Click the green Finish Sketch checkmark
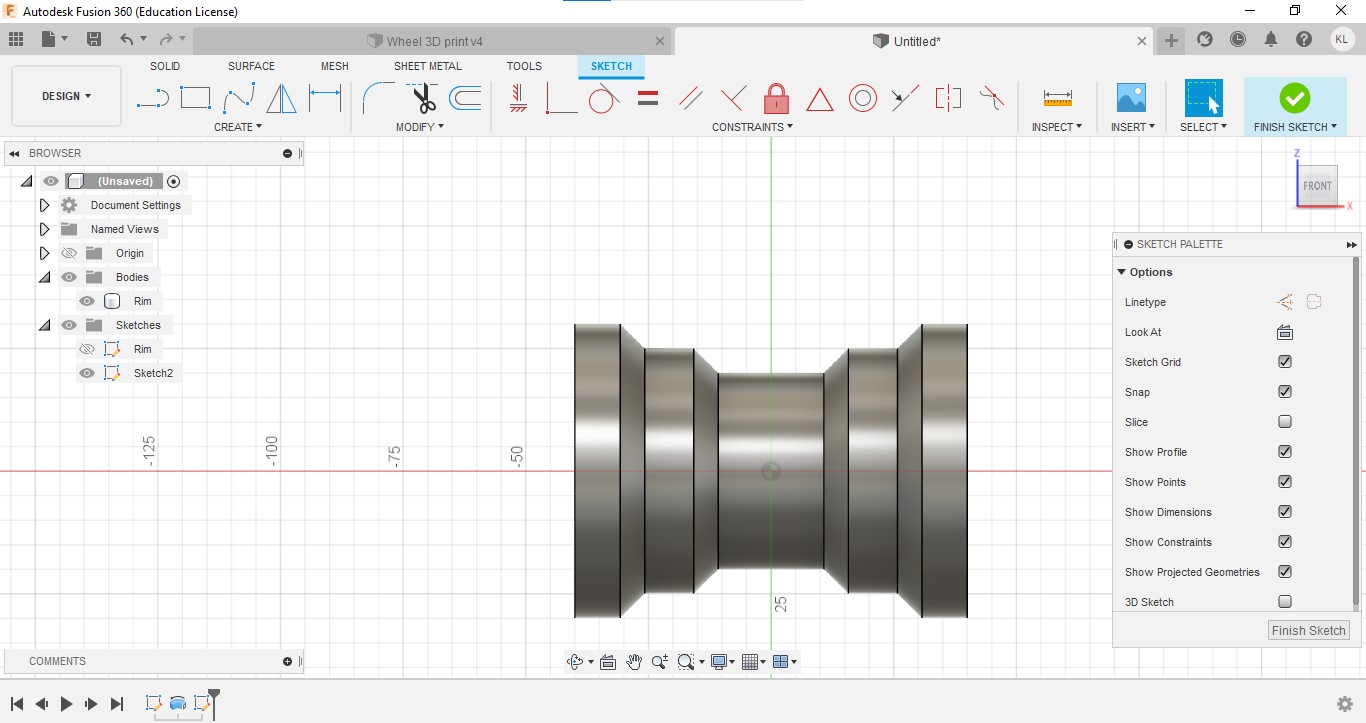The width and height of the screenshot is (1366, 723). click(x=1295, y=98)
